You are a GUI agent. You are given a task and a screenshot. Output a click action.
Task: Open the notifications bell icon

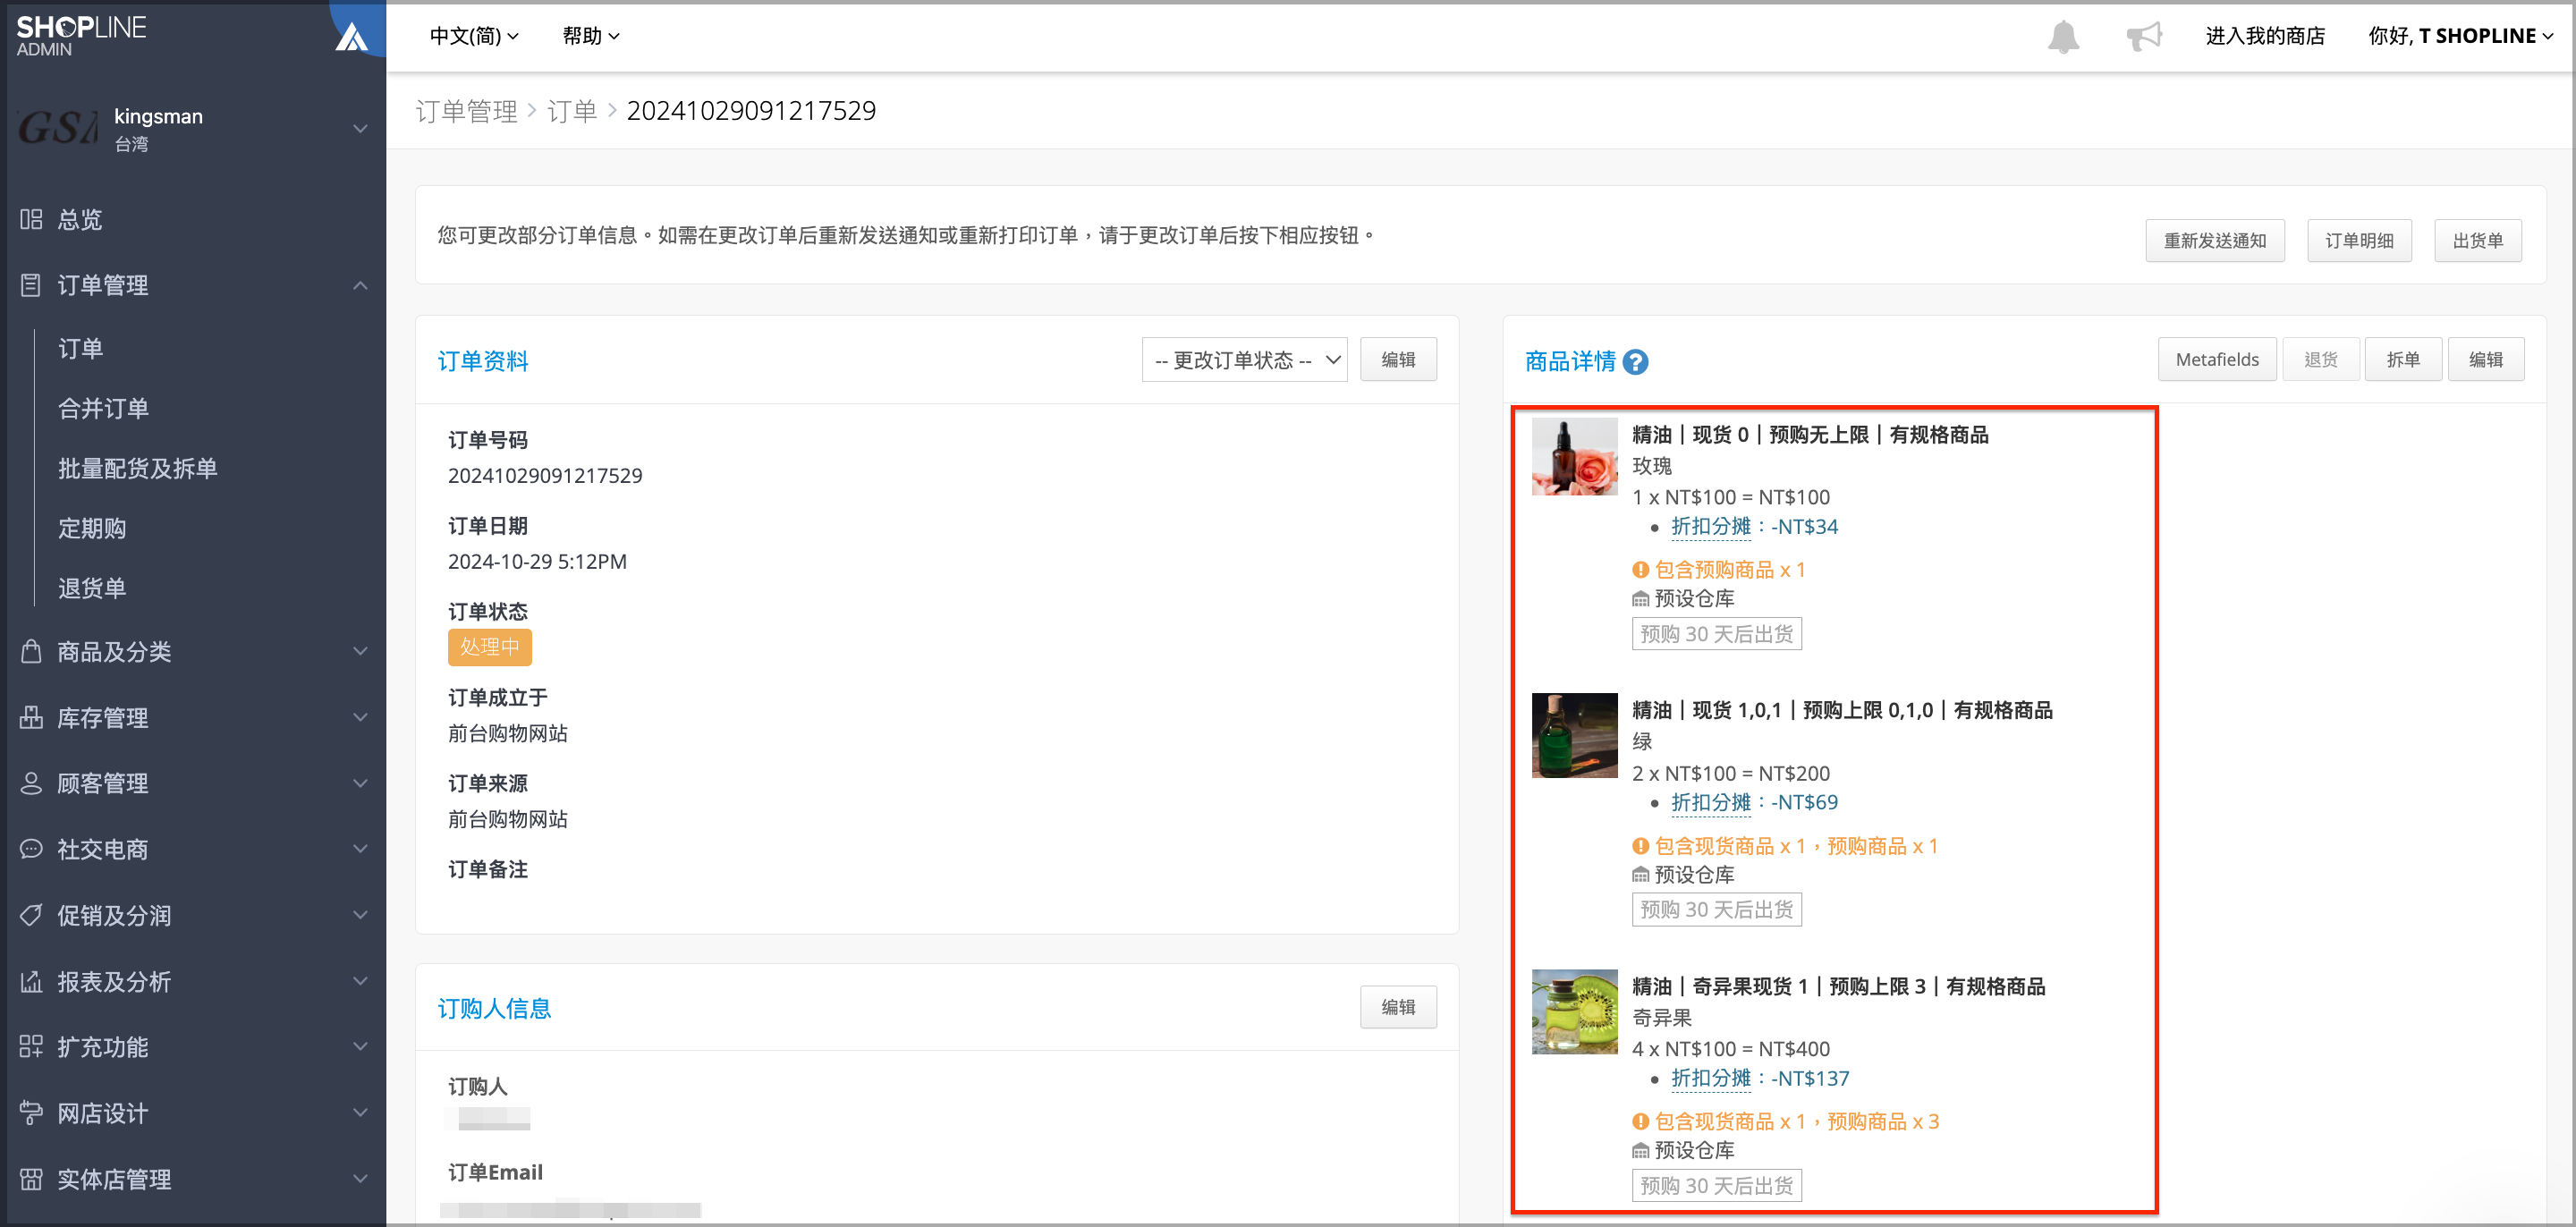(x=2062, y=37)
